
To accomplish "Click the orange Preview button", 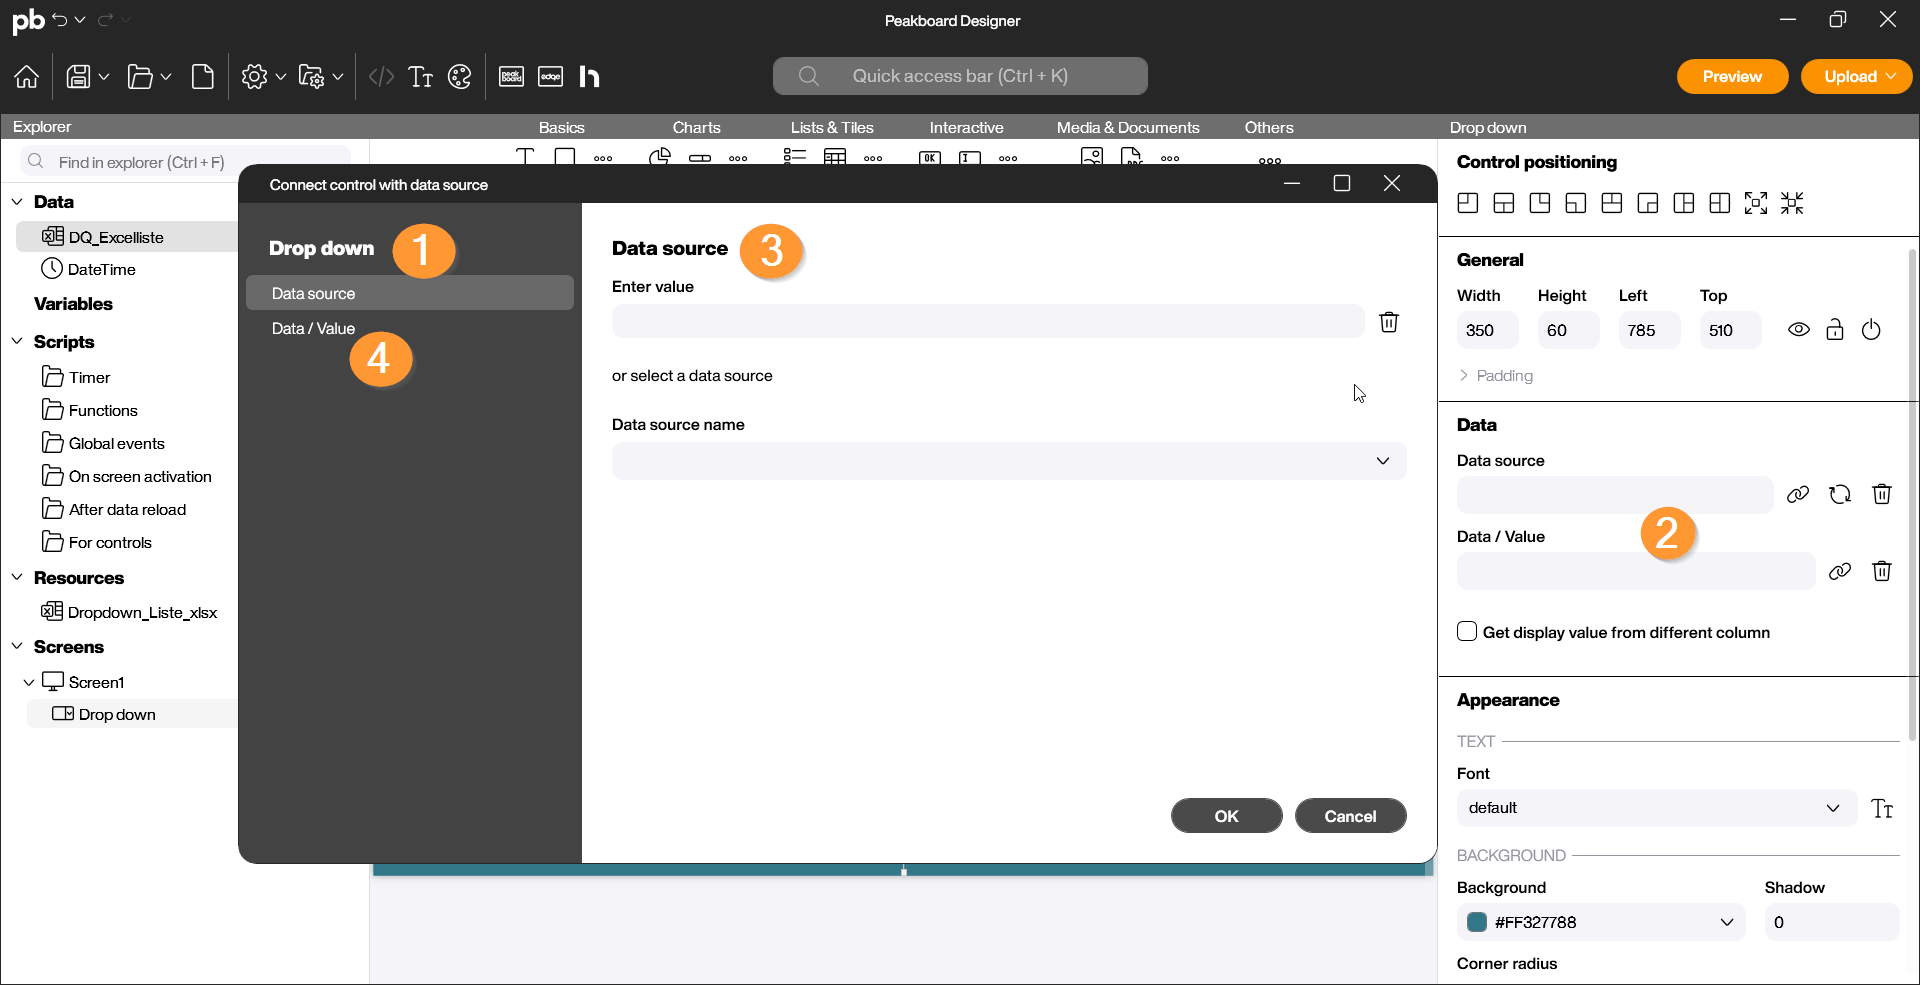I will point(1731,77).
